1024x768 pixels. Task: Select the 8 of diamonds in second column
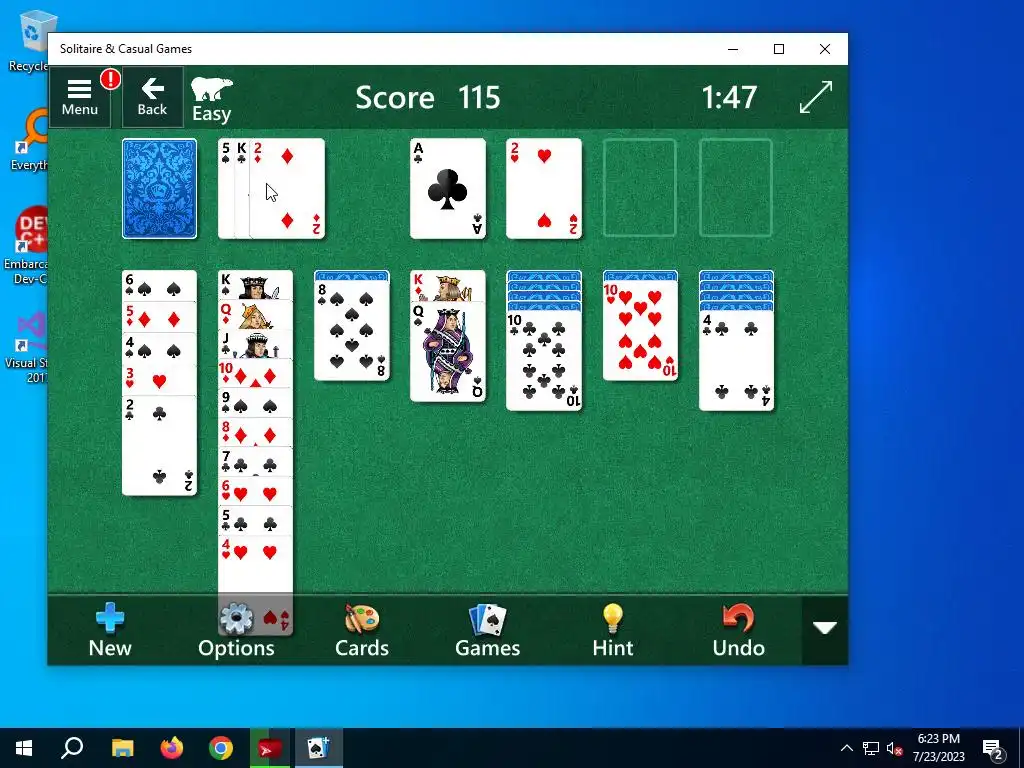pos(255,432)
